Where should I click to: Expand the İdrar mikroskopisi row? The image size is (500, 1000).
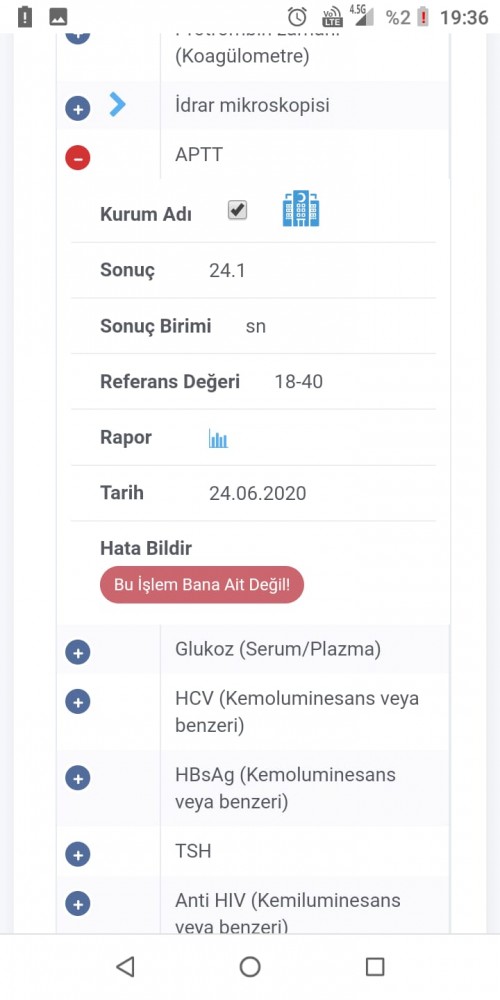point(78,109)
